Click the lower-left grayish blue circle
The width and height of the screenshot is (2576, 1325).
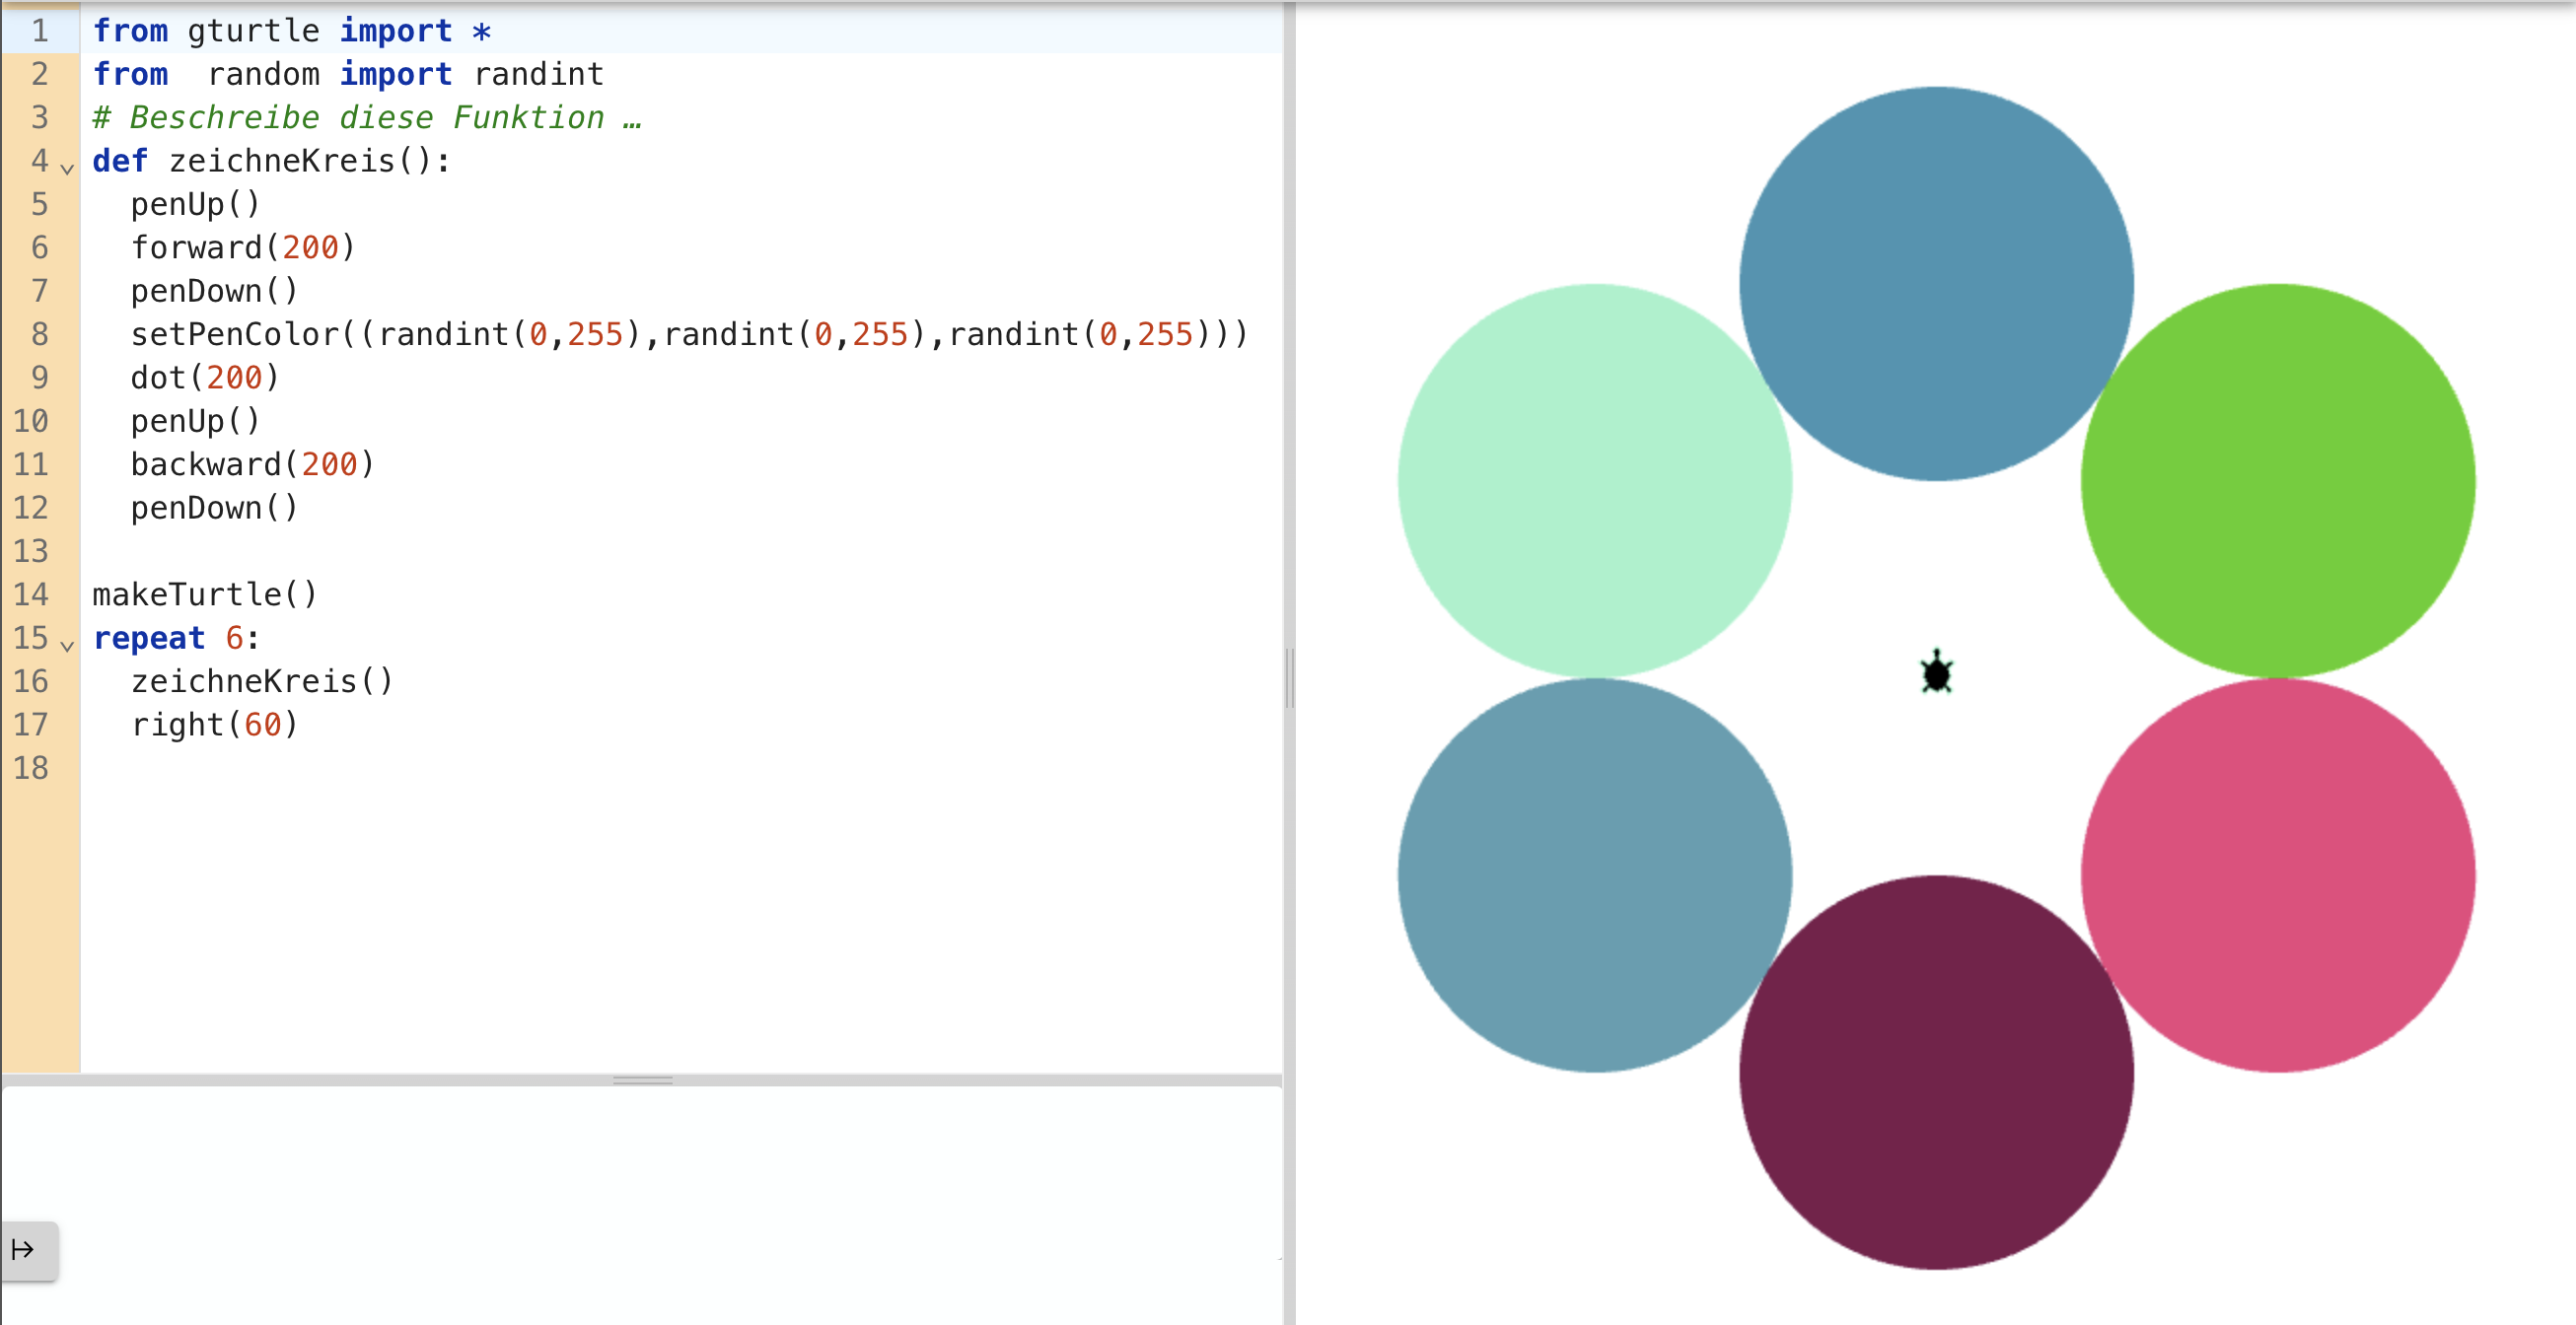[1594, 875]
